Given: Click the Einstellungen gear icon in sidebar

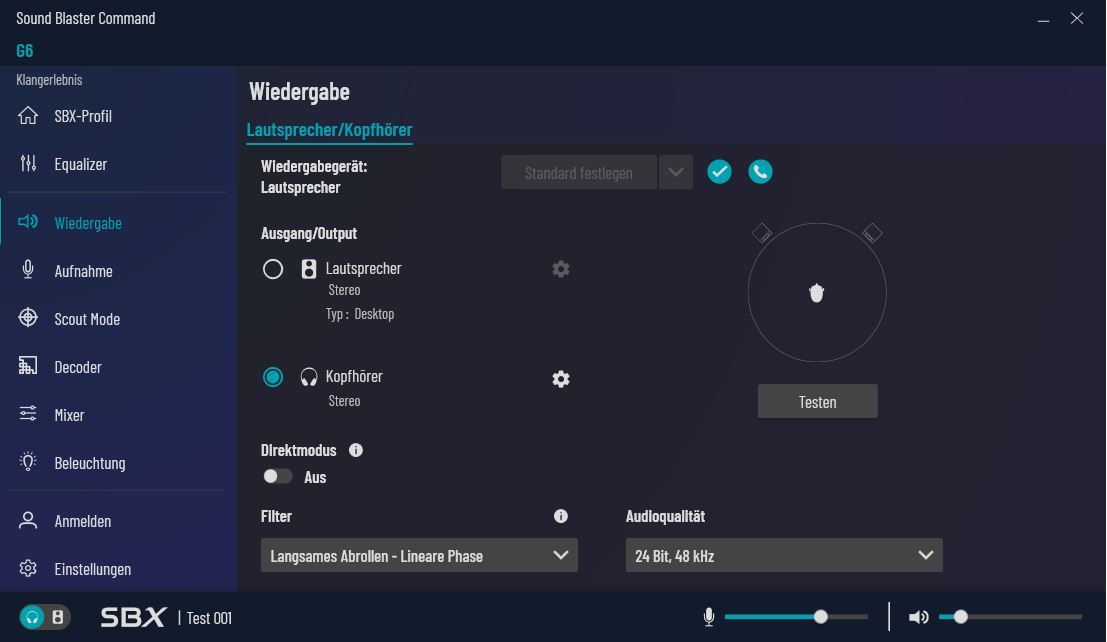Looking at the screenshot, I should coord(28,568).
